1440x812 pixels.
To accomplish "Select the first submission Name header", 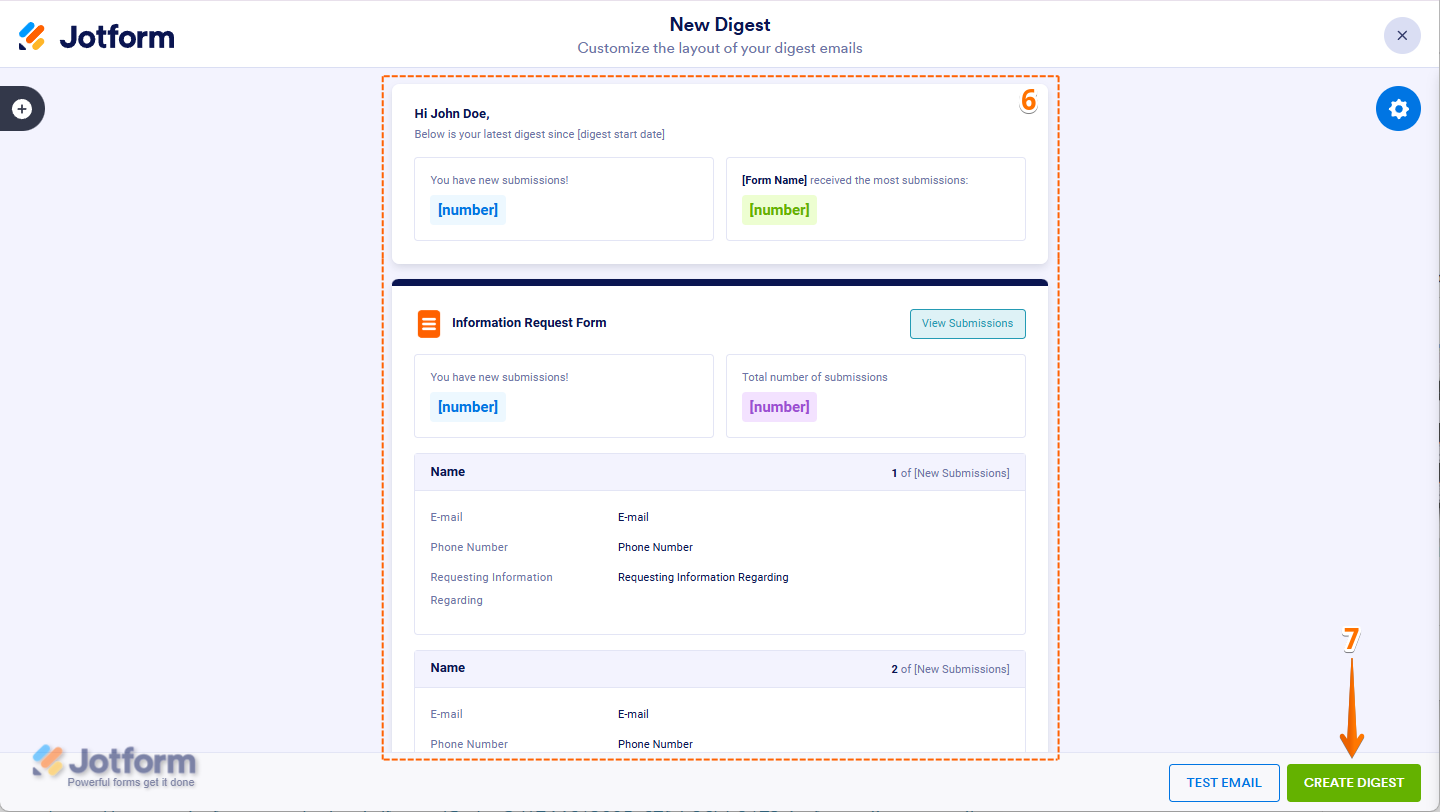I will pyautogui.click(x=448, y=472).
